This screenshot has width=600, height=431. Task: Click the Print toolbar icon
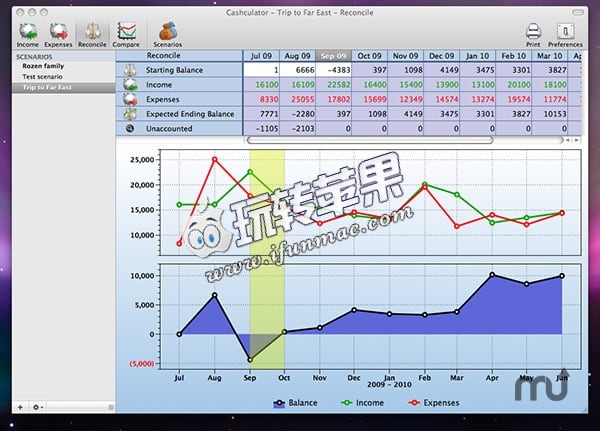(x=533, y=35)
